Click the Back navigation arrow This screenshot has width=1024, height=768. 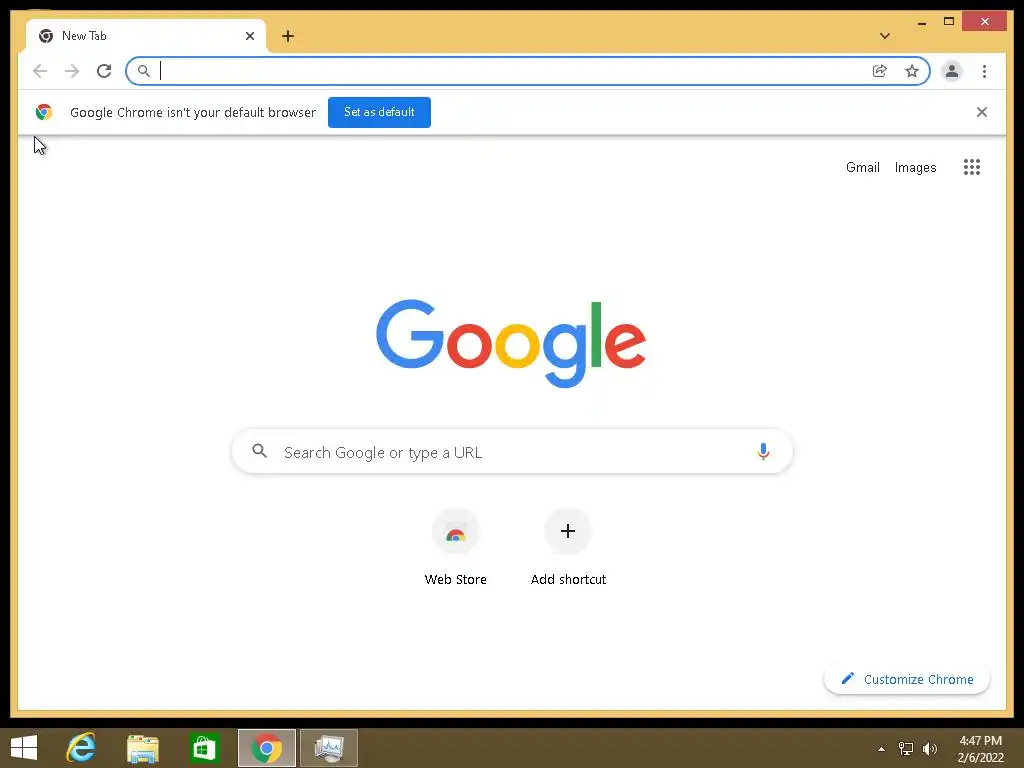[40, 71]
